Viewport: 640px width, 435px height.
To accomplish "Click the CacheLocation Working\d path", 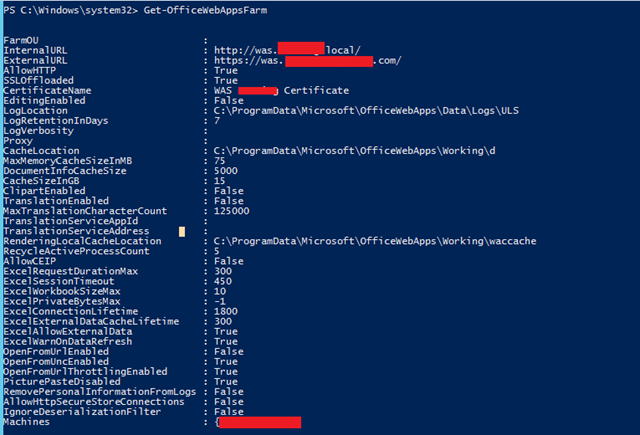I will (354, 151).
